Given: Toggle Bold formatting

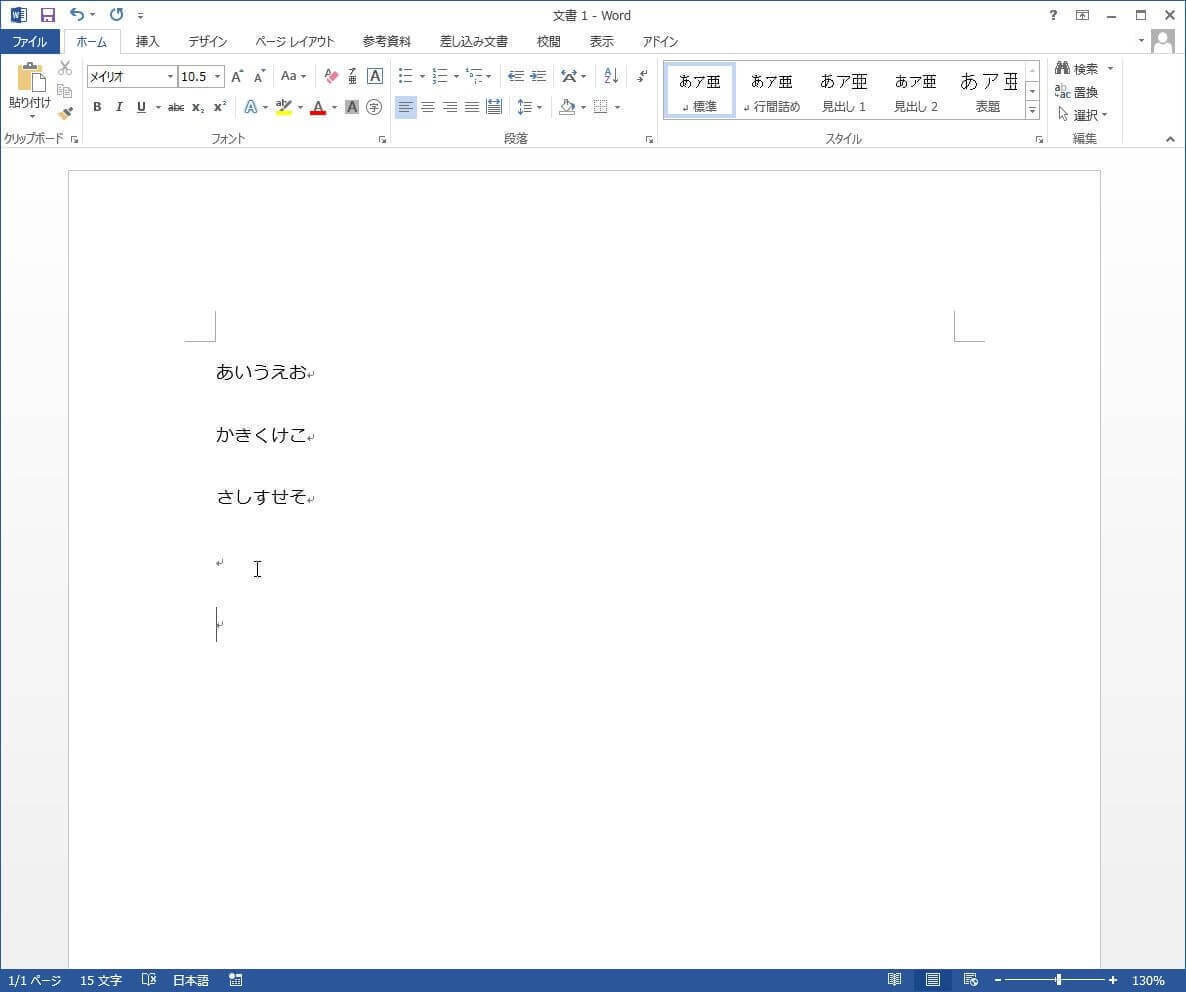Looking at the screenshot, I should pyautogui.click(x=97, y=107).
